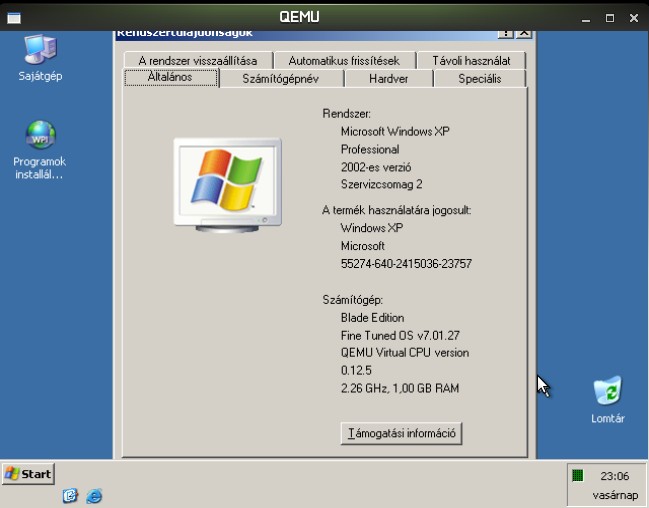
Task: Click the help button in the dialog title bar
Action: coord(505,33)
